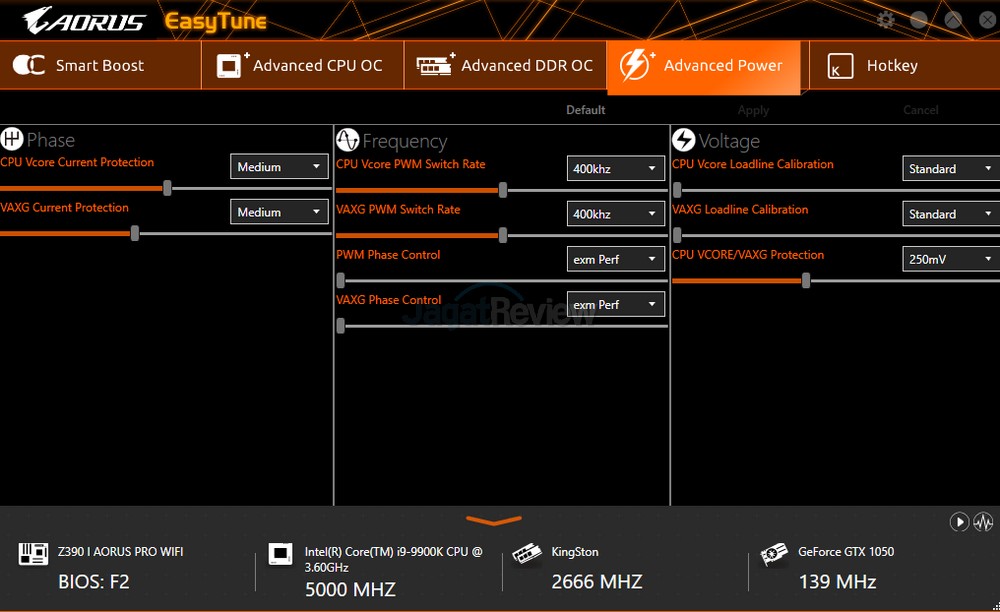Open PWM Phase Control dropdown
The height and width of the screenshot is (612, 1000).
pos(616,259)
